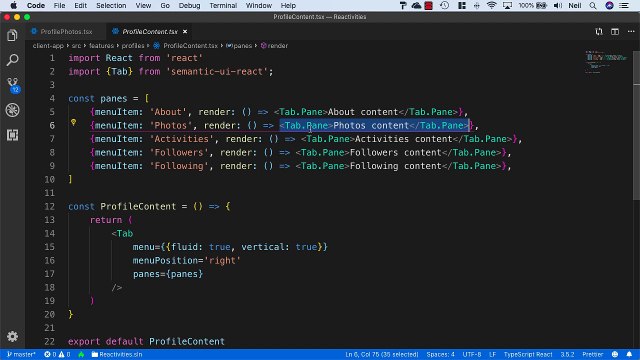Click the code minimap preview
640x360 pixels.
pos(607,62)
